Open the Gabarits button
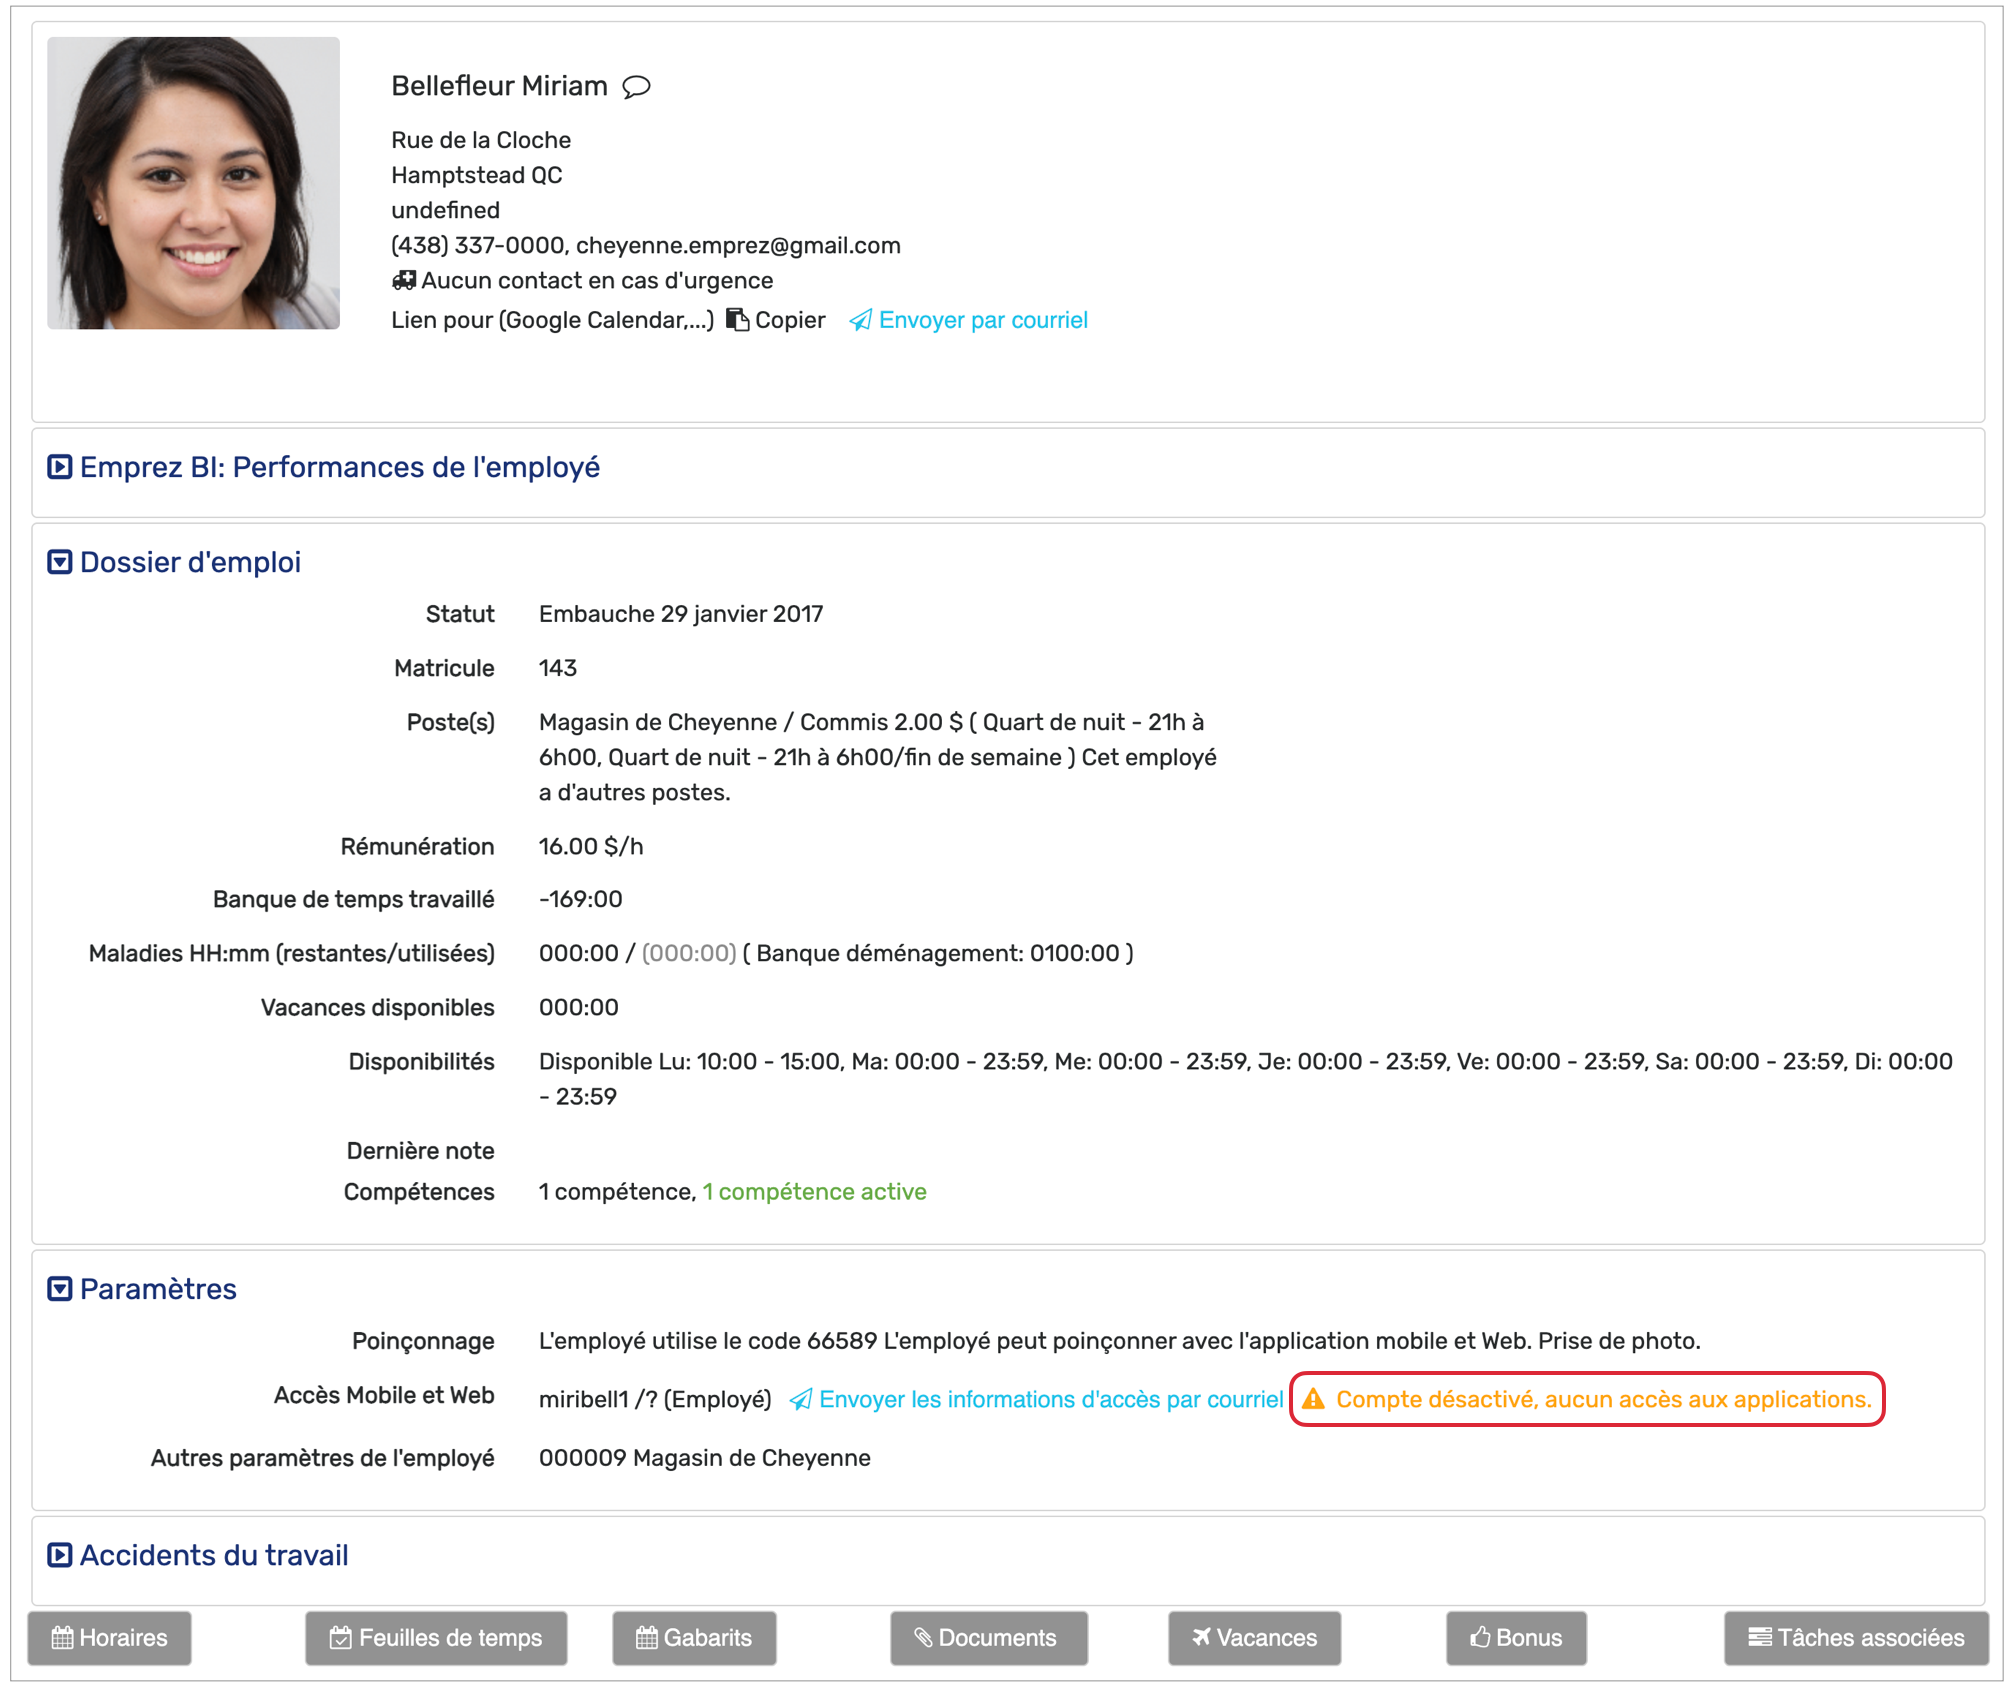 click(694, 1637)
